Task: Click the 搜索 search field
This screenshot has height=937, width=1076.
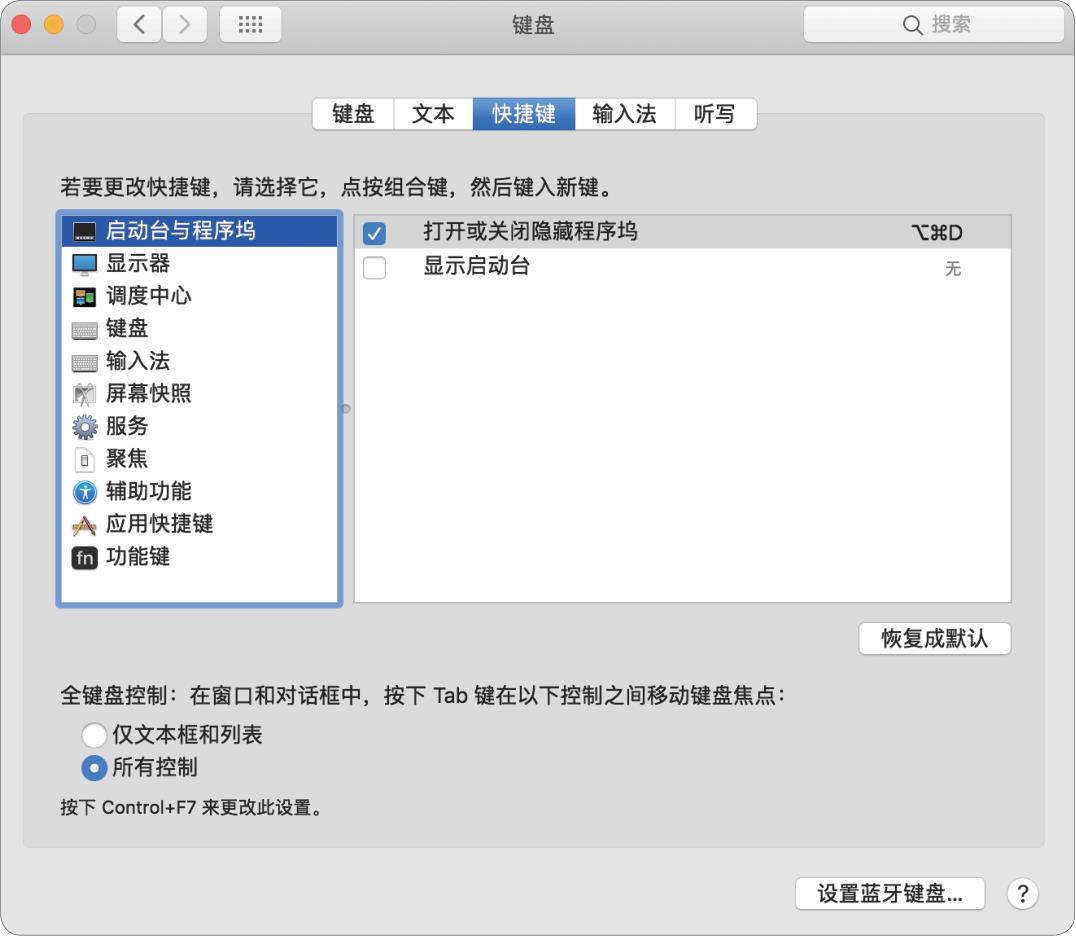Action: (x=934, y=25)
